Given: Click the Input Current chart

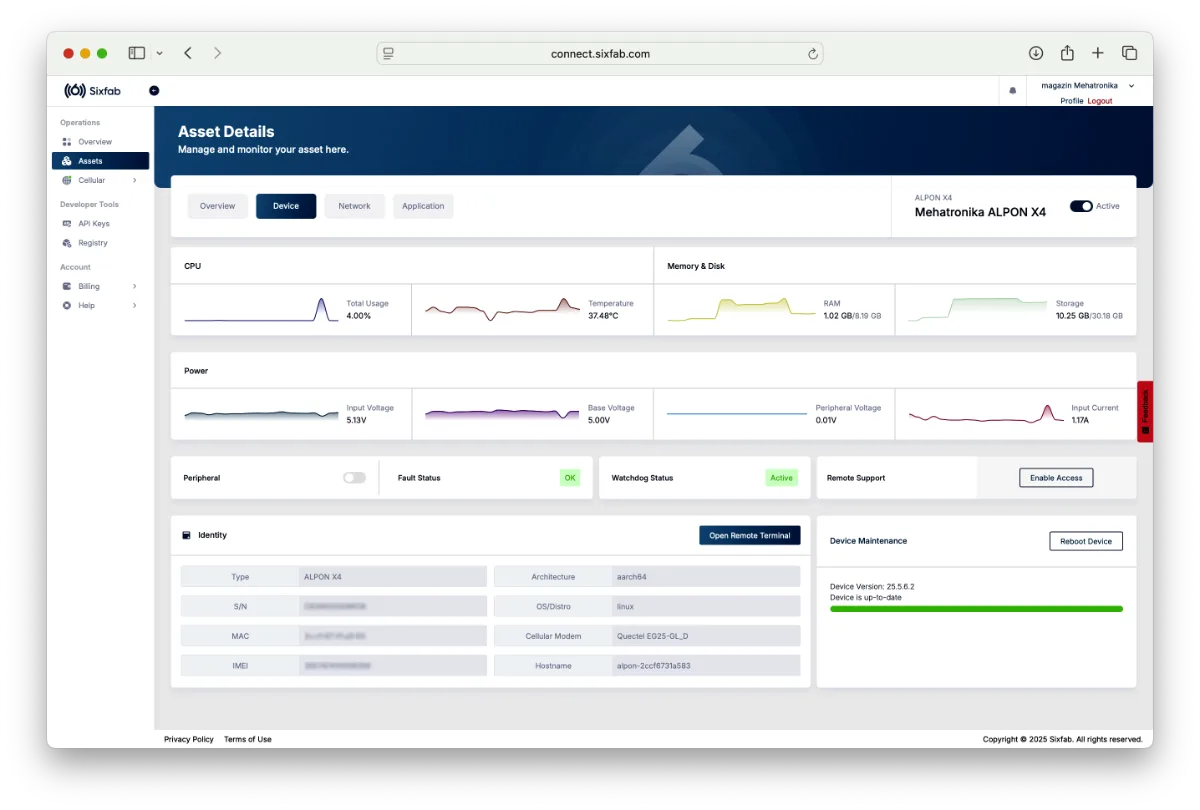Looking at the screenshot, I should 986,413.
